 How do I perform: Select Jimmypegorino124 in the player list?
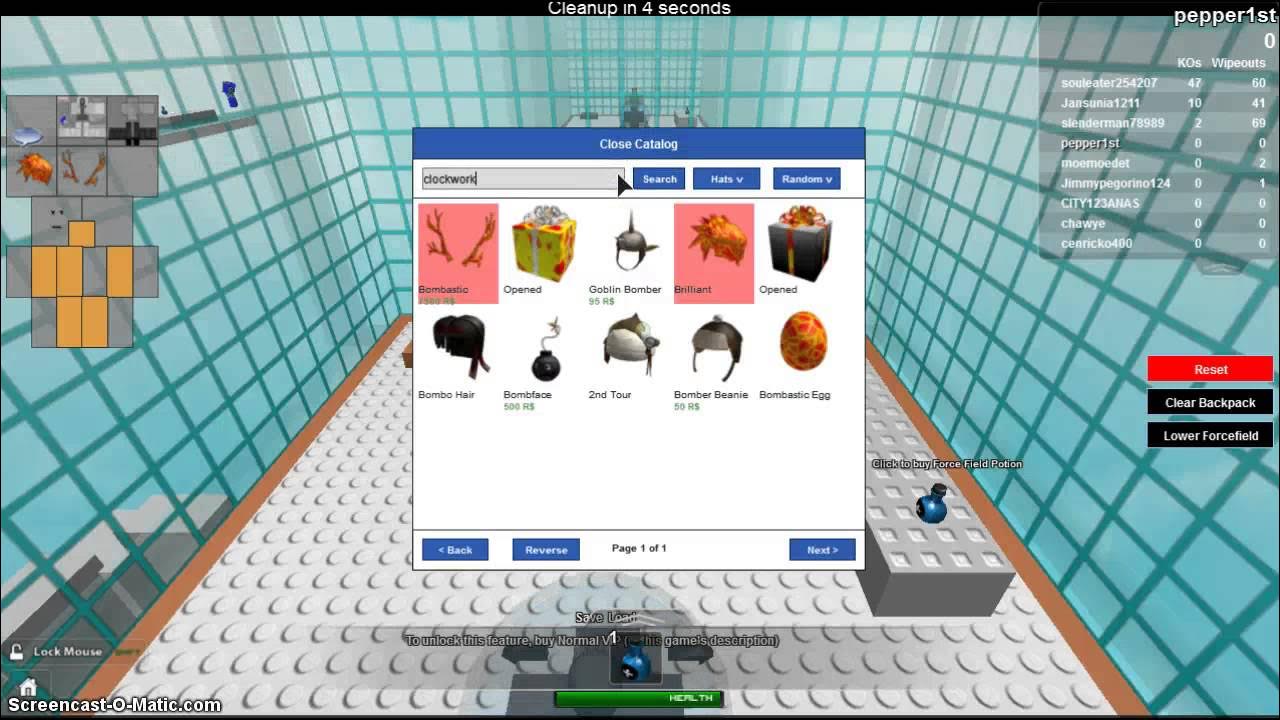coord(1115,183)
